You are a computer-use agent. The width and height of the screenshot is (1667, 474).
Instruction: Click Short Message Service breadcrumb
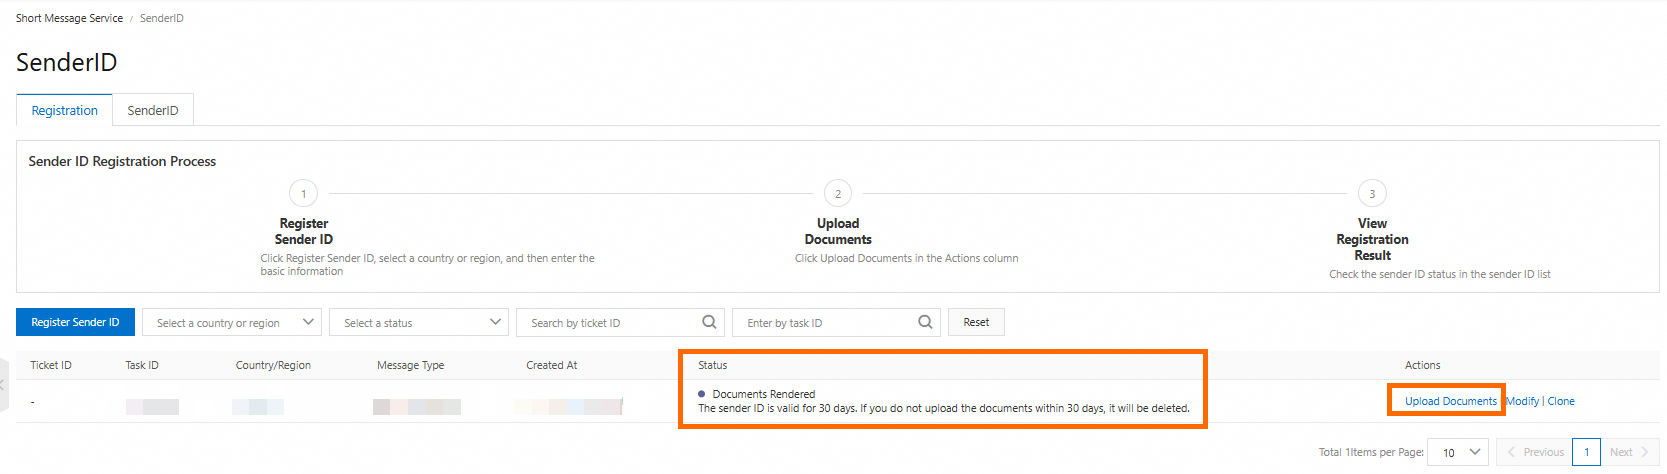[69, 18]
